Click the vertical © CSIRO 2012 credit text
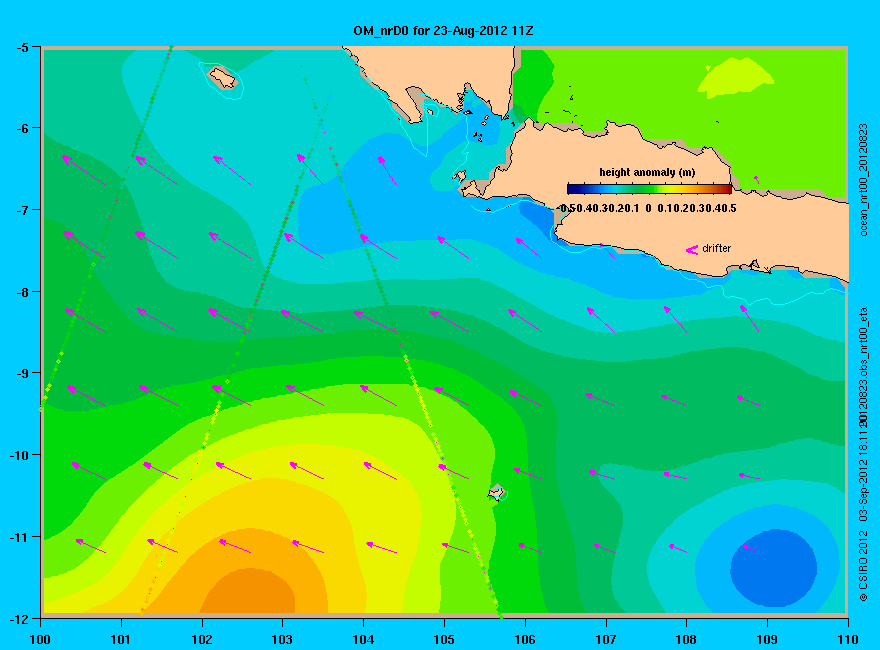The image size is (880, 650). pos(864,565)
